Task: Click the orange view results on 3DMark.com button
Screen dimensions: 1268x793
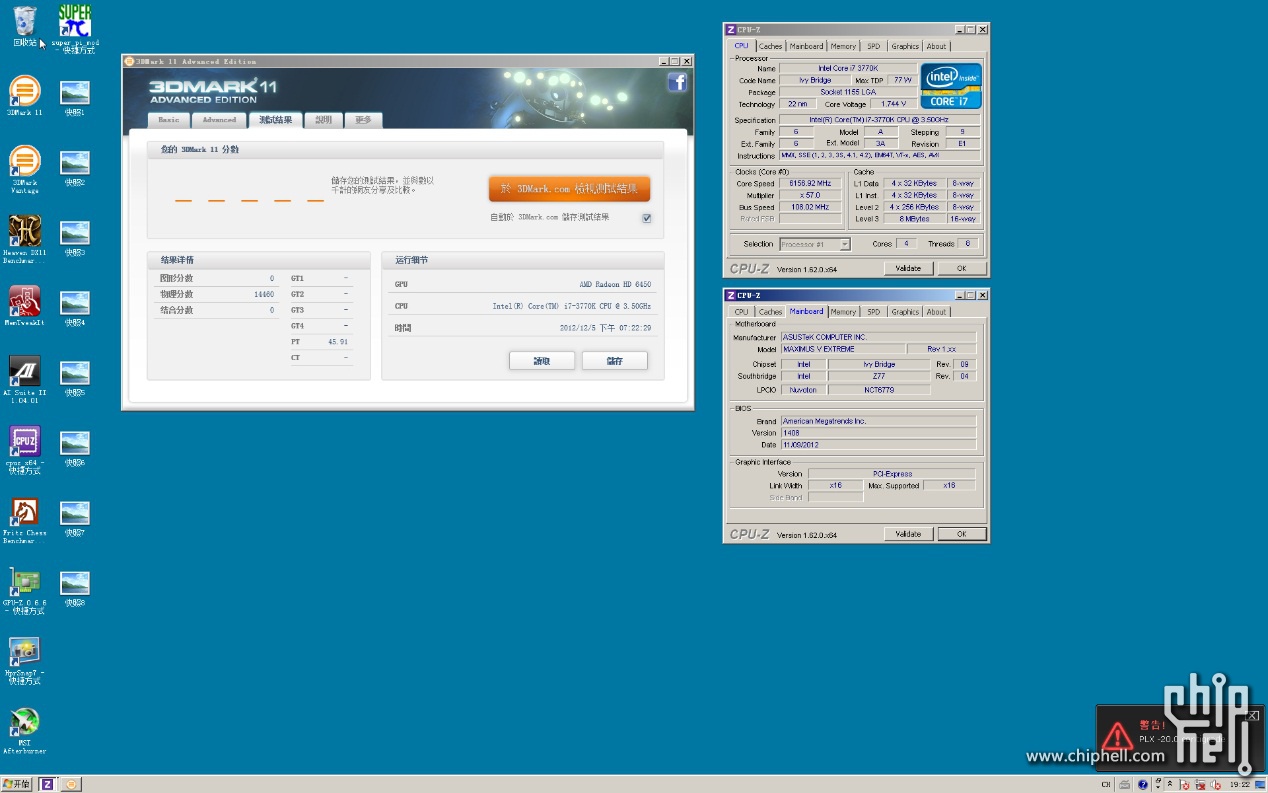Action: click(569, 189)
